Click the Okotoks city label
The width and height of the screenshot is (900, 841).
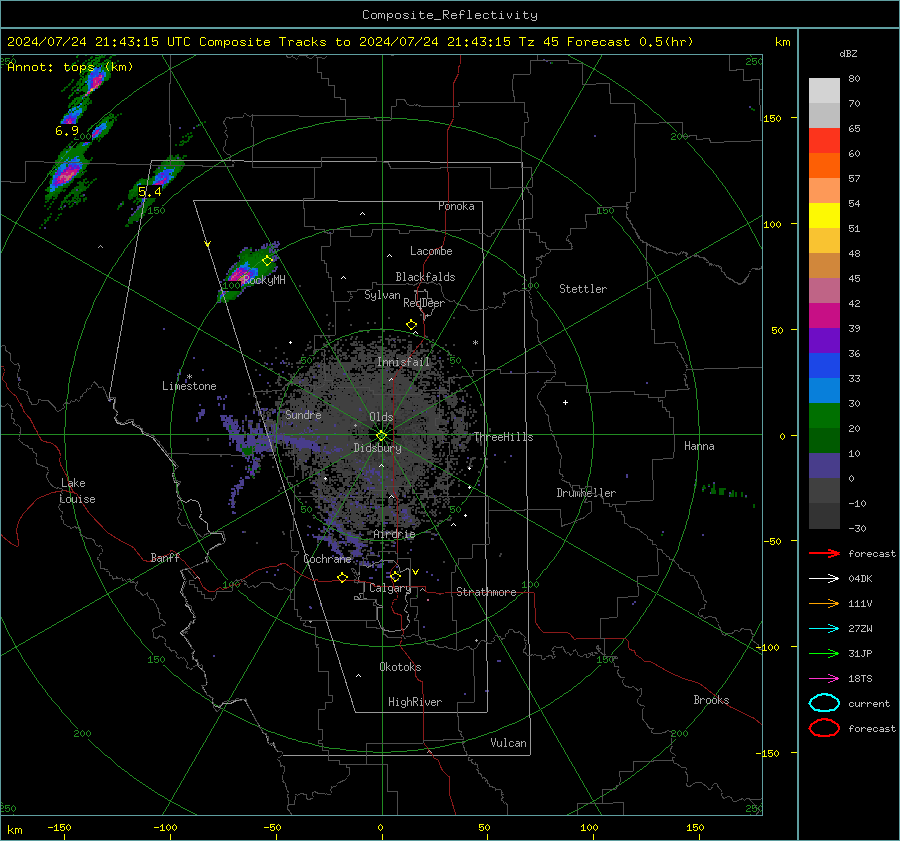pyautogui.click(x=400, y=667)
